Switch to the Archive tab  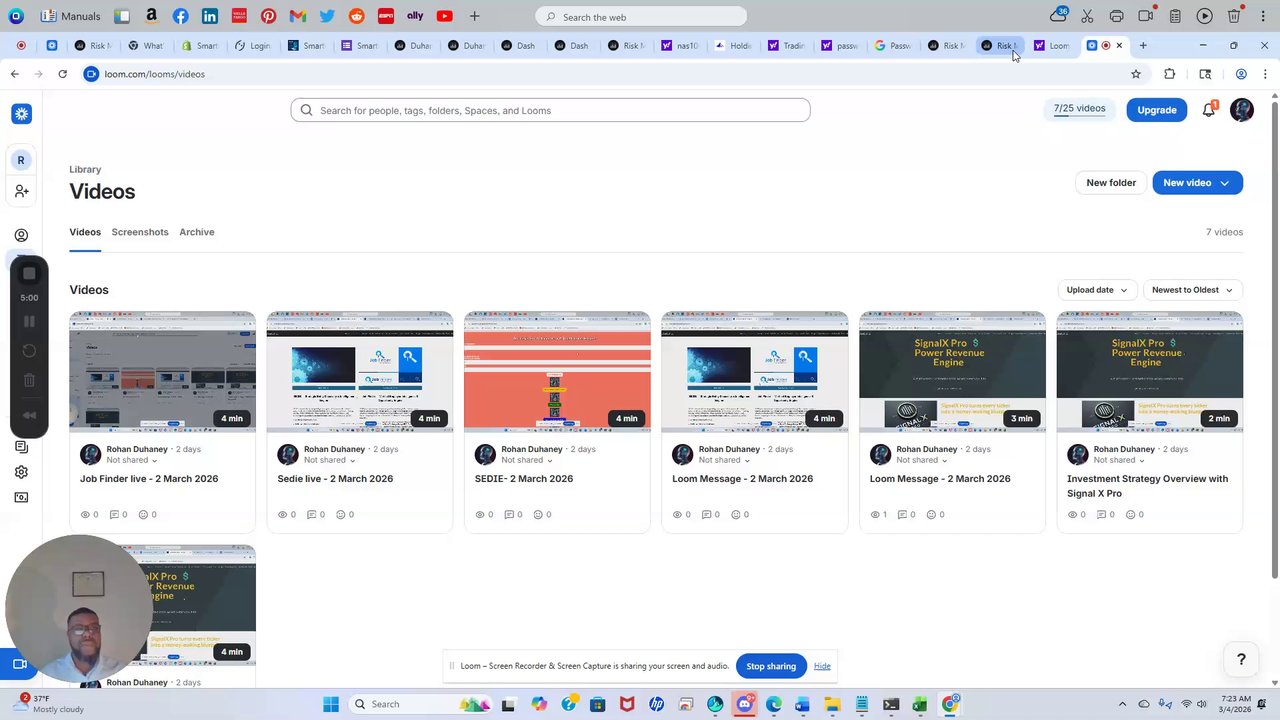pyautogui.click(x=197, y=232)
